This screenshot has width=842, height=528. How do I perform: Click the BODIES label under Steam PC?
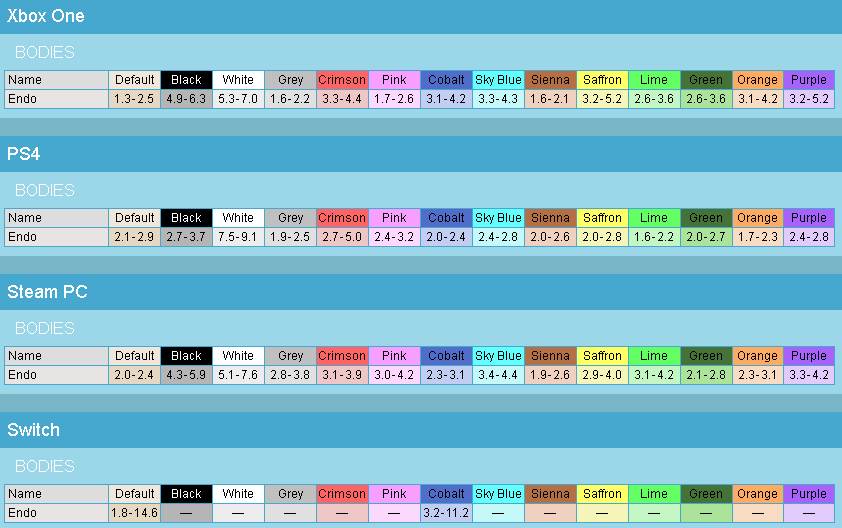coord(45,328)
